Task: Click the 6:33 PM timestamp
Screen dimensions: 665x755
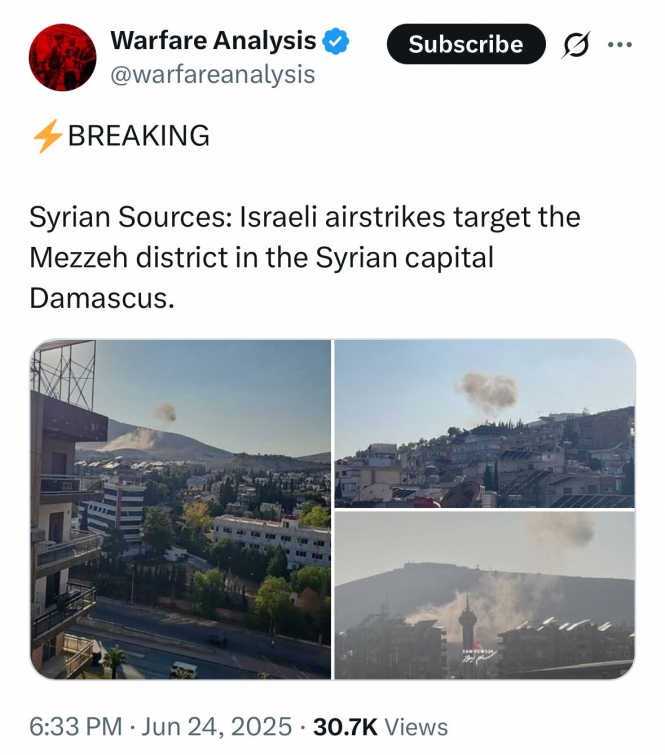Action: pos(77,727)
